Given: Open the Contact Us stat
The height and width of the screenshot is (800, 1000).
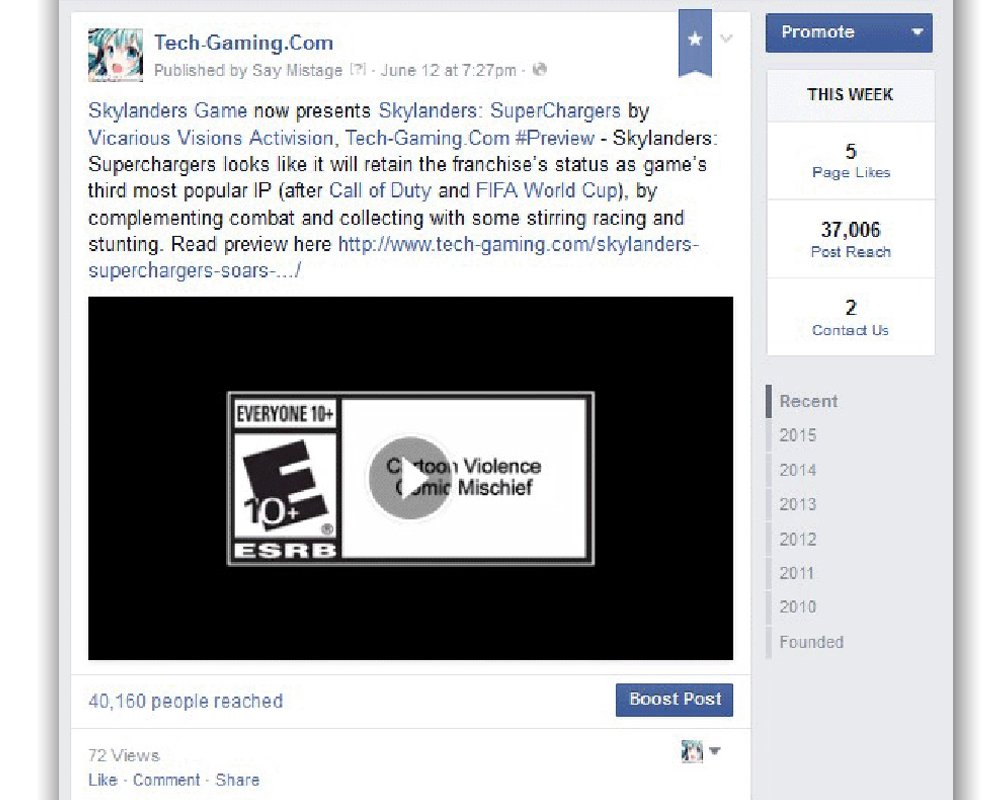Looking at the screenshot, I should 851,318.
